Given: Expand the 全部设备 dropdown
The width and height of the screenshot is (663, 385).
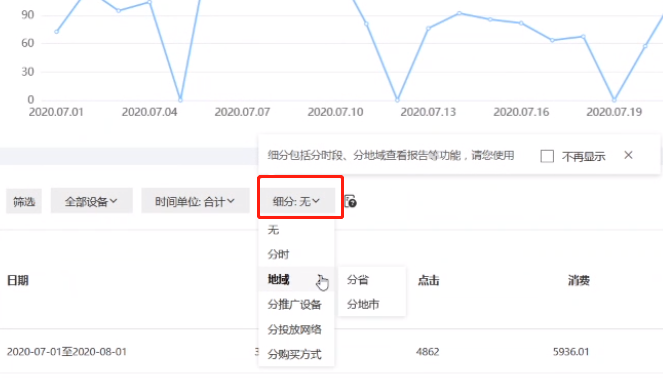Looking at the screenshot, I should (91, 201).
